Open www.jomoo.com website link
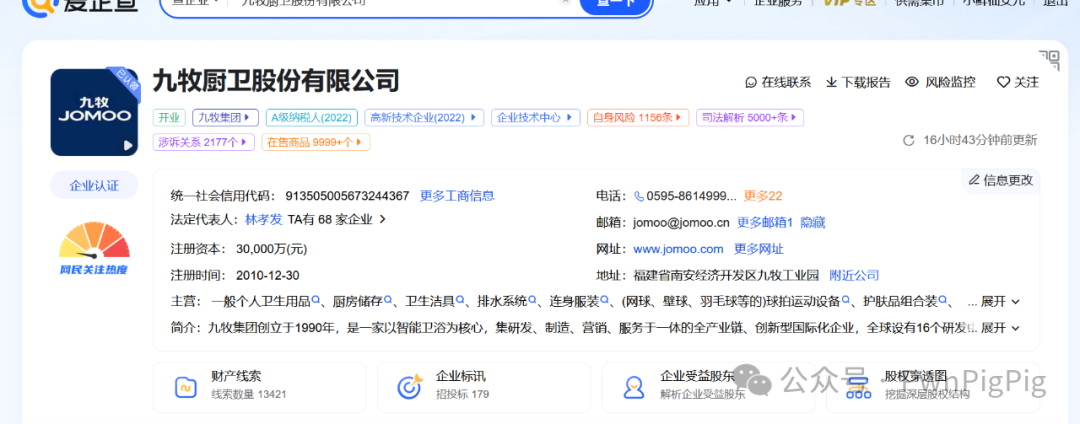Viewport: 1080px width, 424px height. tap(678, 249)
